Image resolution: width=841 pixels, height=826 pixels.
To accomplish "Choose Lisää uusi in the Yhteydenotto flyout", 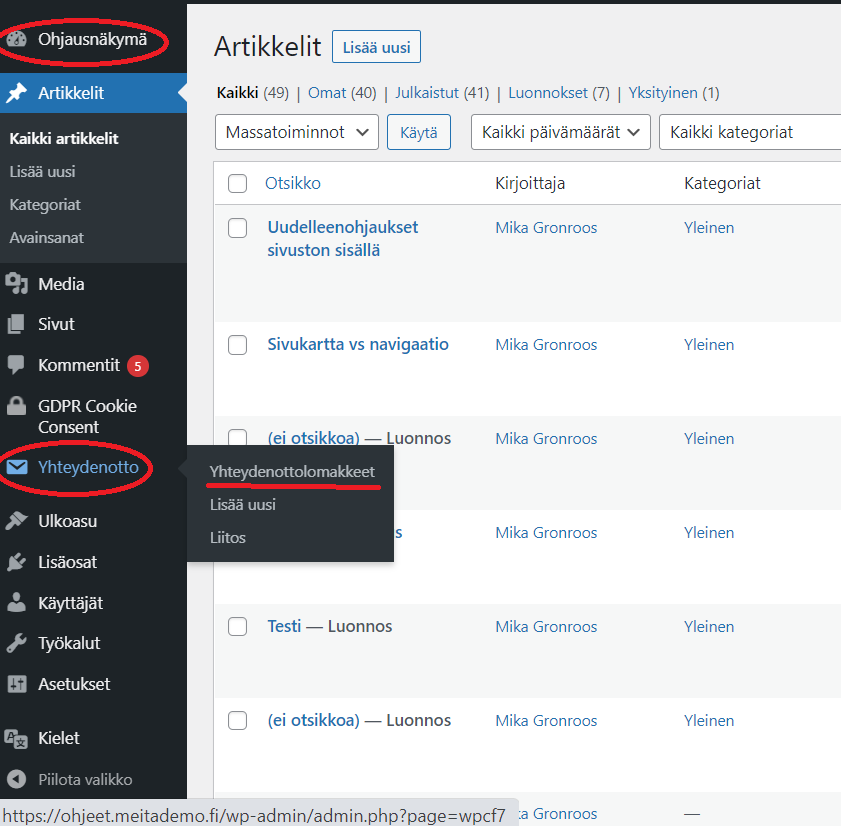I will [x=243, y=505].
